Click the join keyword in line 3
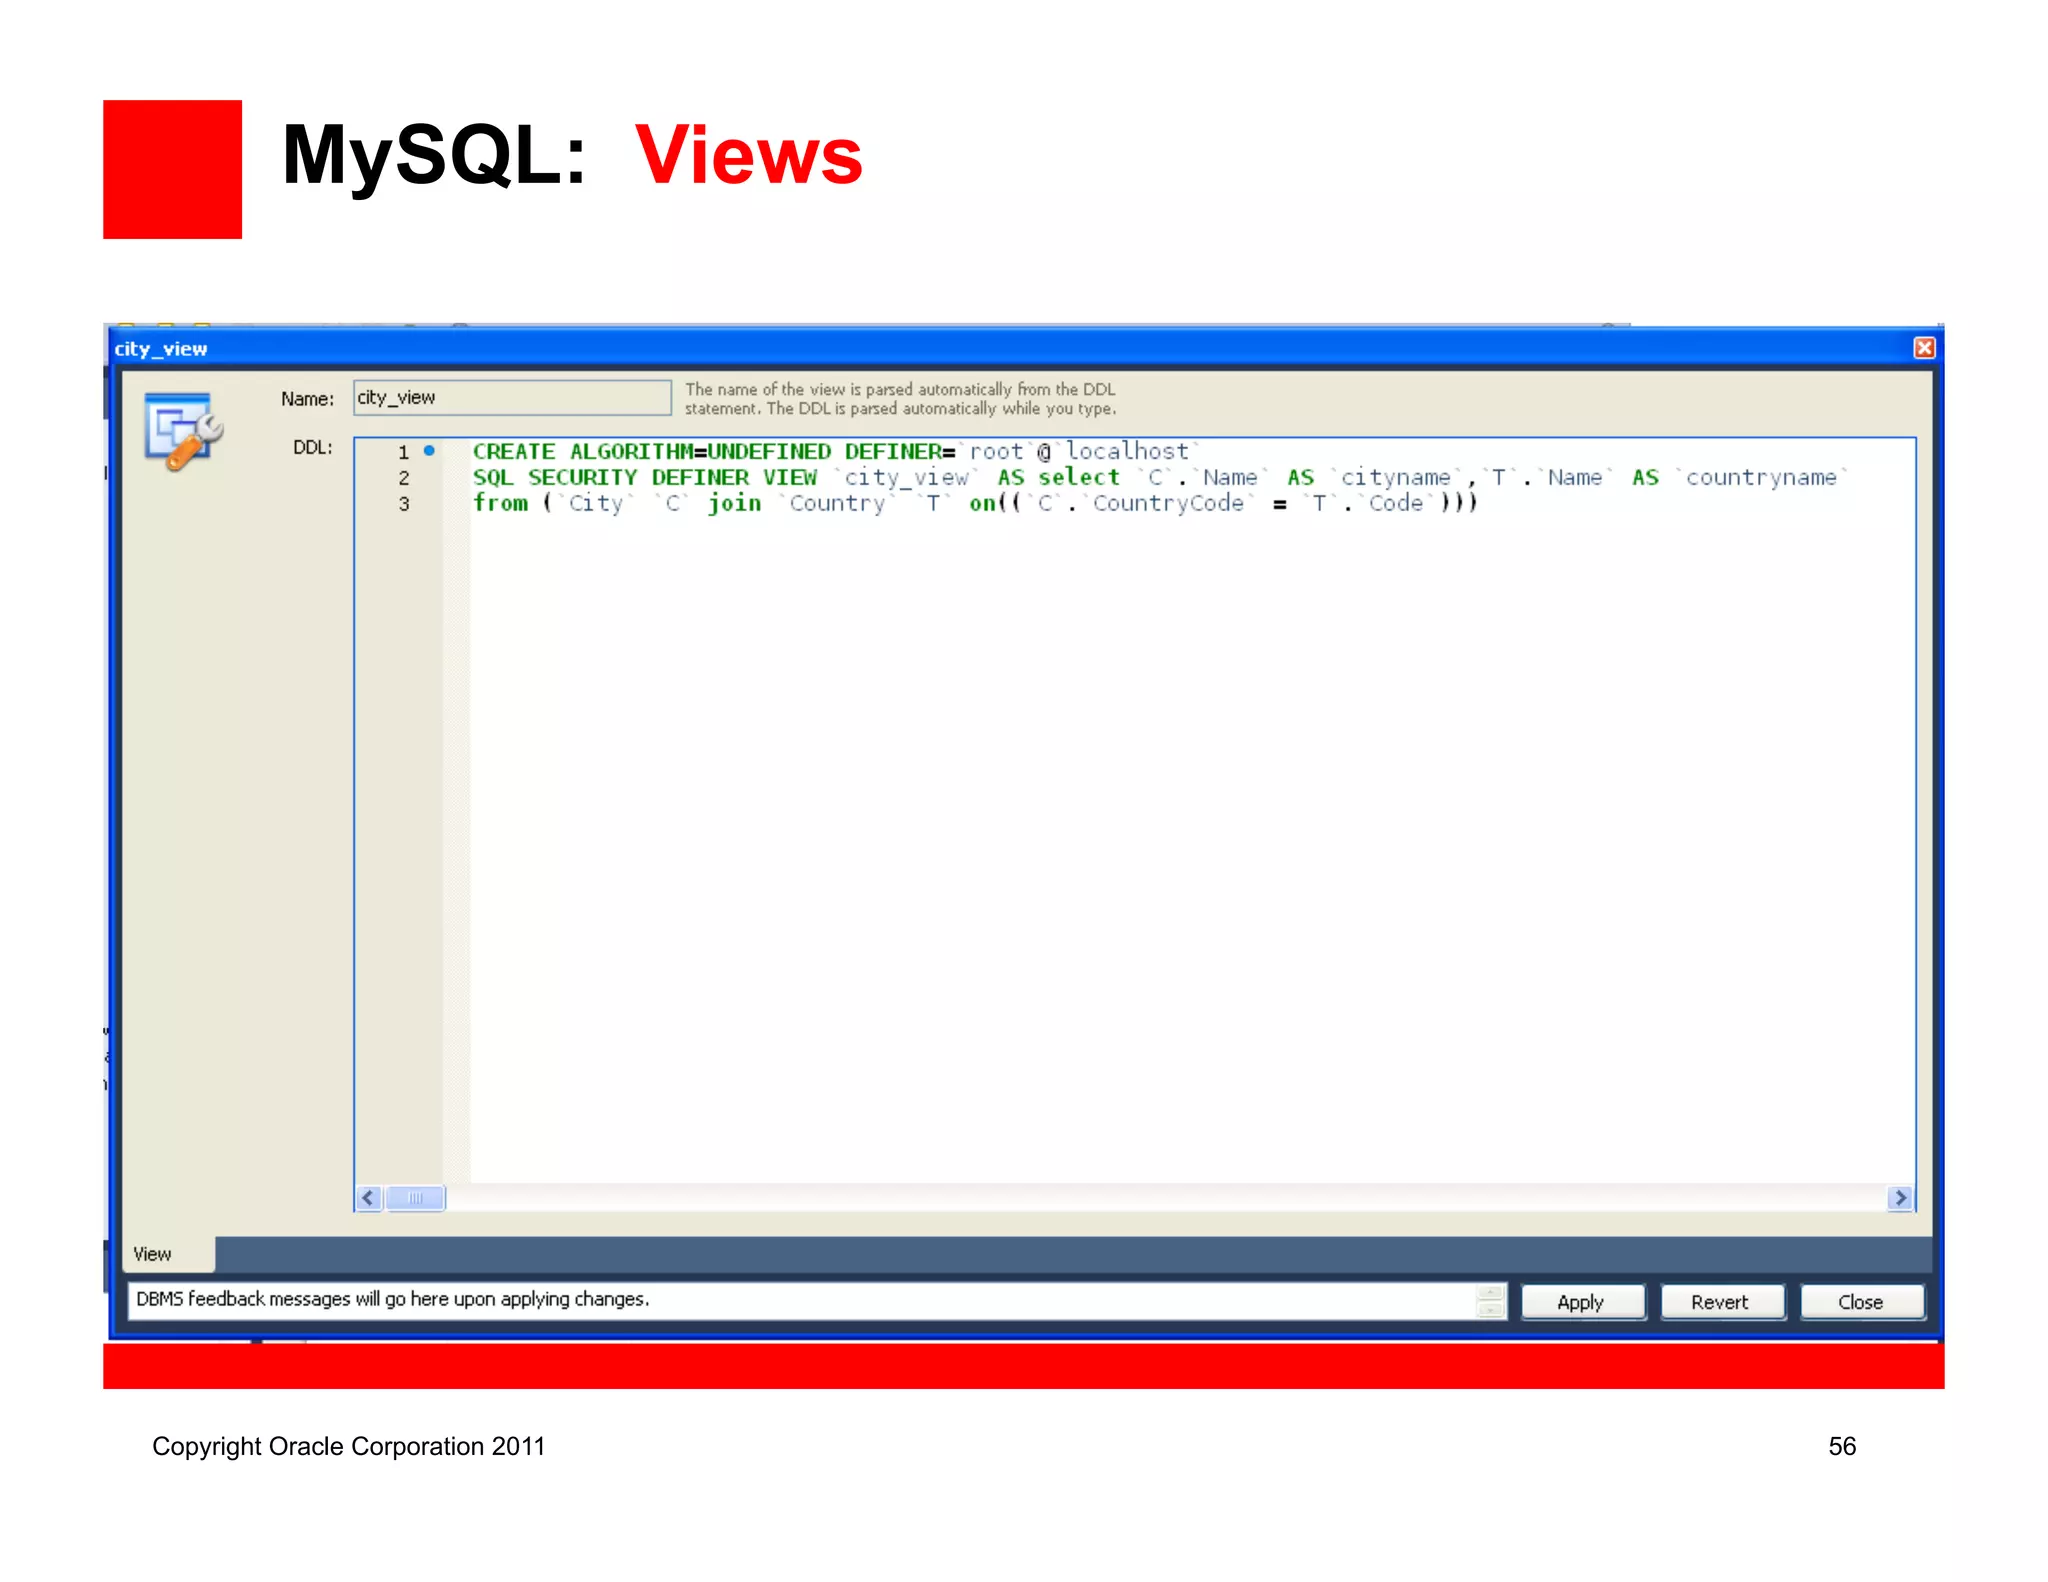This screenshot has height=1582, width=2048. (x=735, y=504)
